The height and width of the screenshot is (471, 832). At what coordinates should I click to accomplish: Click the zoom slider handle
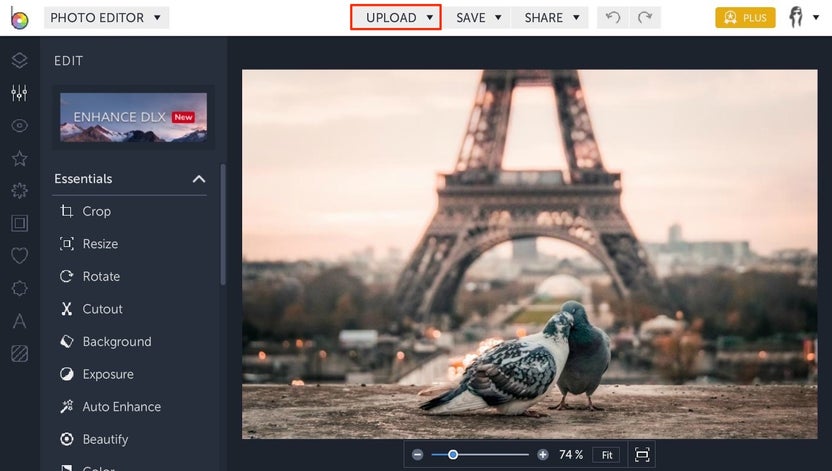click(x=453, y=455)
